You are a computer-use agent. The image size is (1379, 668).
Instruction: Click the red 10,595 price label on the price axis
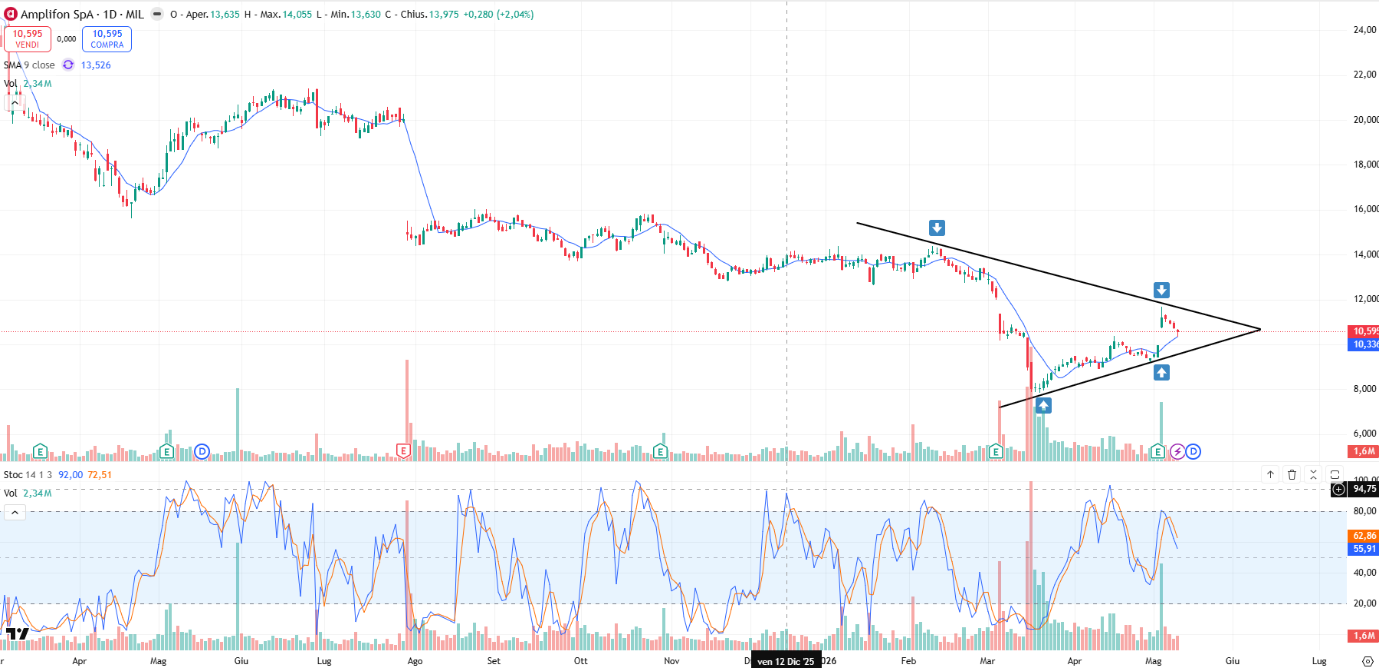tap(1364, 331)
